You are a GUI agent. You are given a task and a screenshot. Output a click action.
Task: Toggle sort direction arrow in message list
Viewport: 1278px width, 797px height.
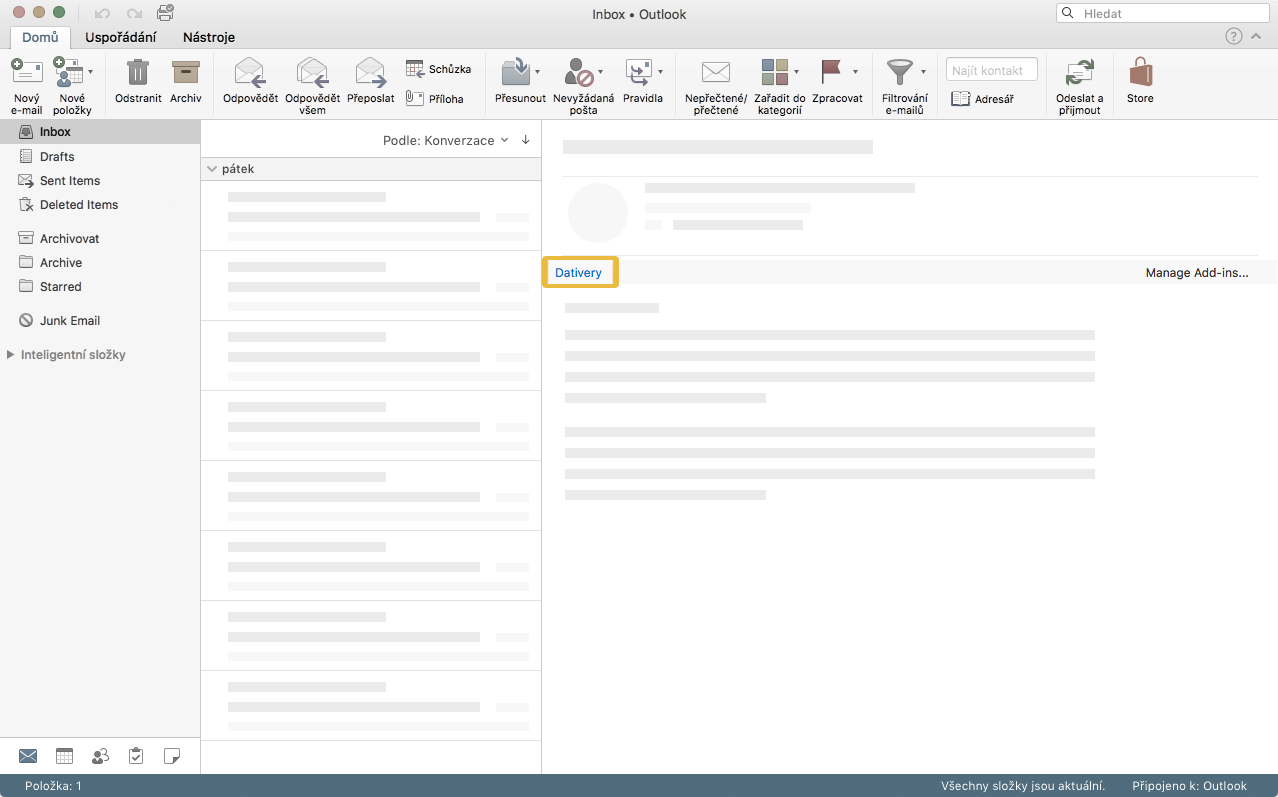tap(526, 140)
